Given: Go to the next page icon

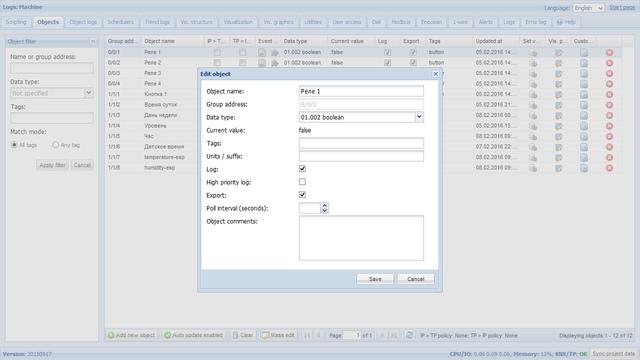Looking at the screenshot, I should click(382, 336).
